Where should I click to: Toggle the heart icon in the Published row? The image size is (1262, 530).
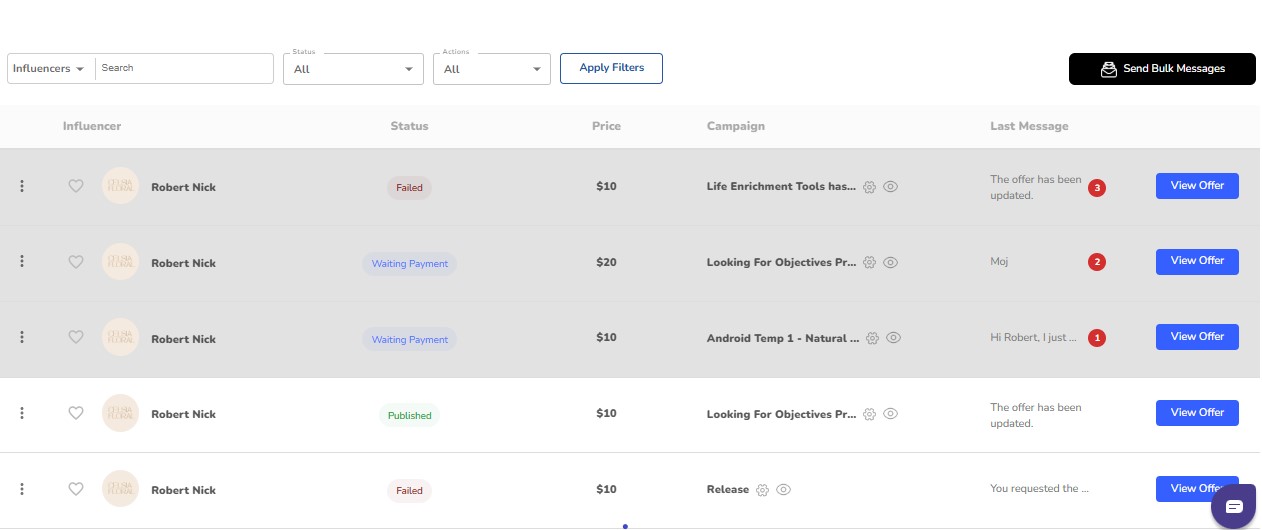76,413
